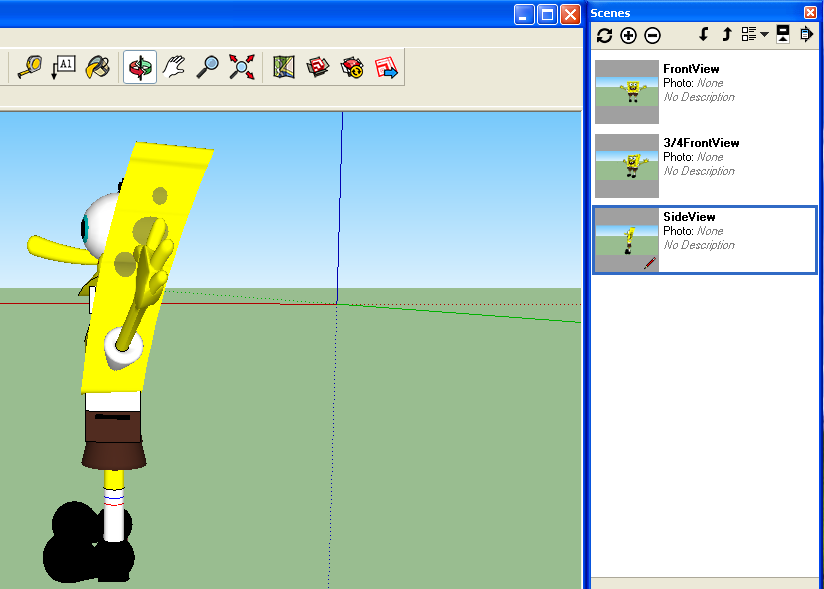Screen dimensions: 824x589
Task: Select the 3/4FrontView scene thumbnail
Action: pos(627,166)
